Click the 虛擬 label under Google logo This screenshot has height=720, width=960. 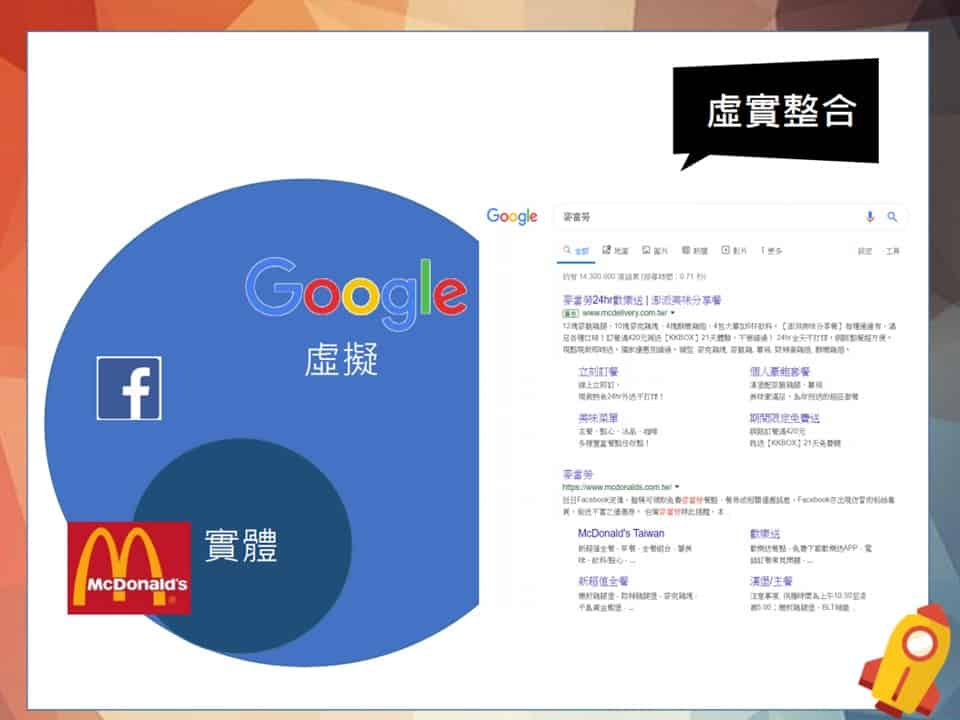[341, 359]
